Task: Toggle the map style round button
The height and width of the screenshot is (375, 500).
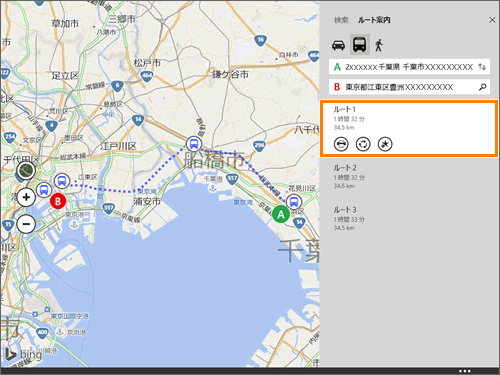Action: [x=26, y=171]
